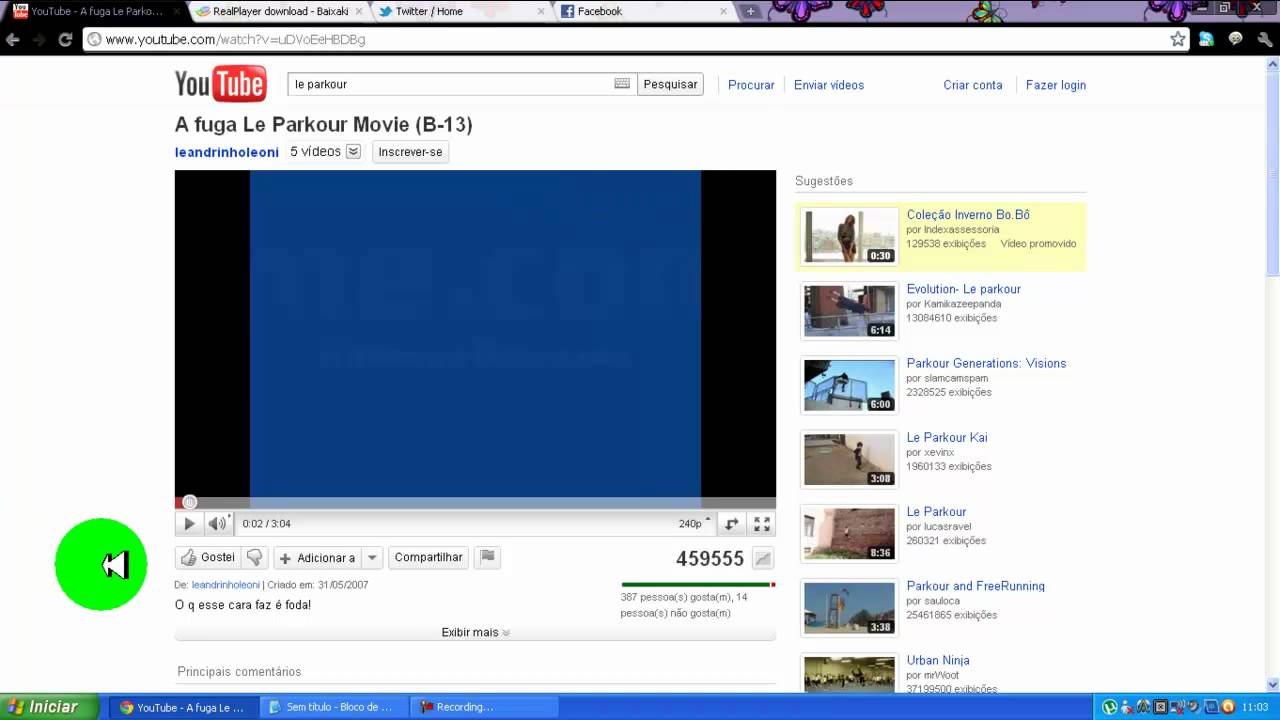This screenshot has width=1280, height=720.
Task: Click the Gostei like button
Action: click(208, 557)
